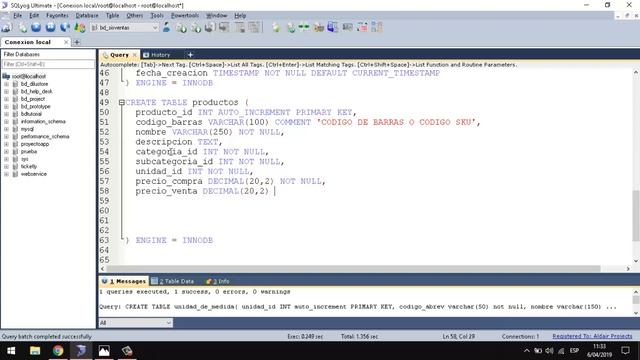Click Execute and edit resultset icon

[x=65, y=27]
